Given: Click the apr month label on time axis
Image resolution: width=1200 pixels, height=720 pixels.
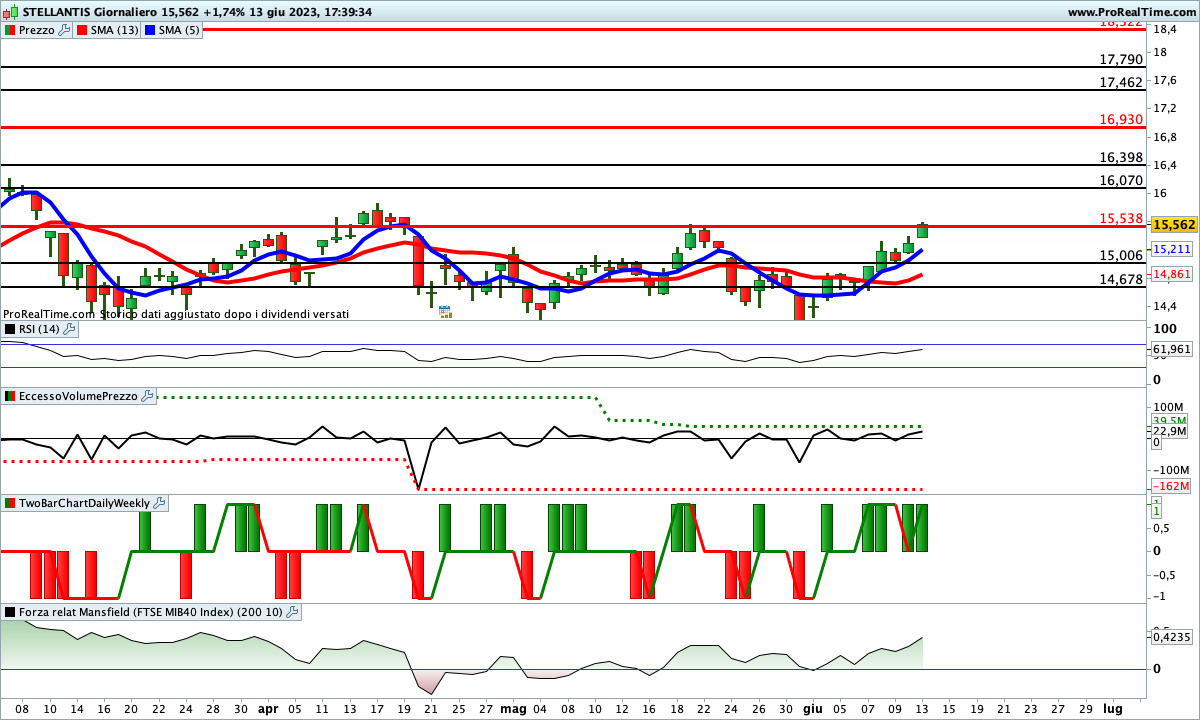Looking at the screenshot, I should 268,708.
